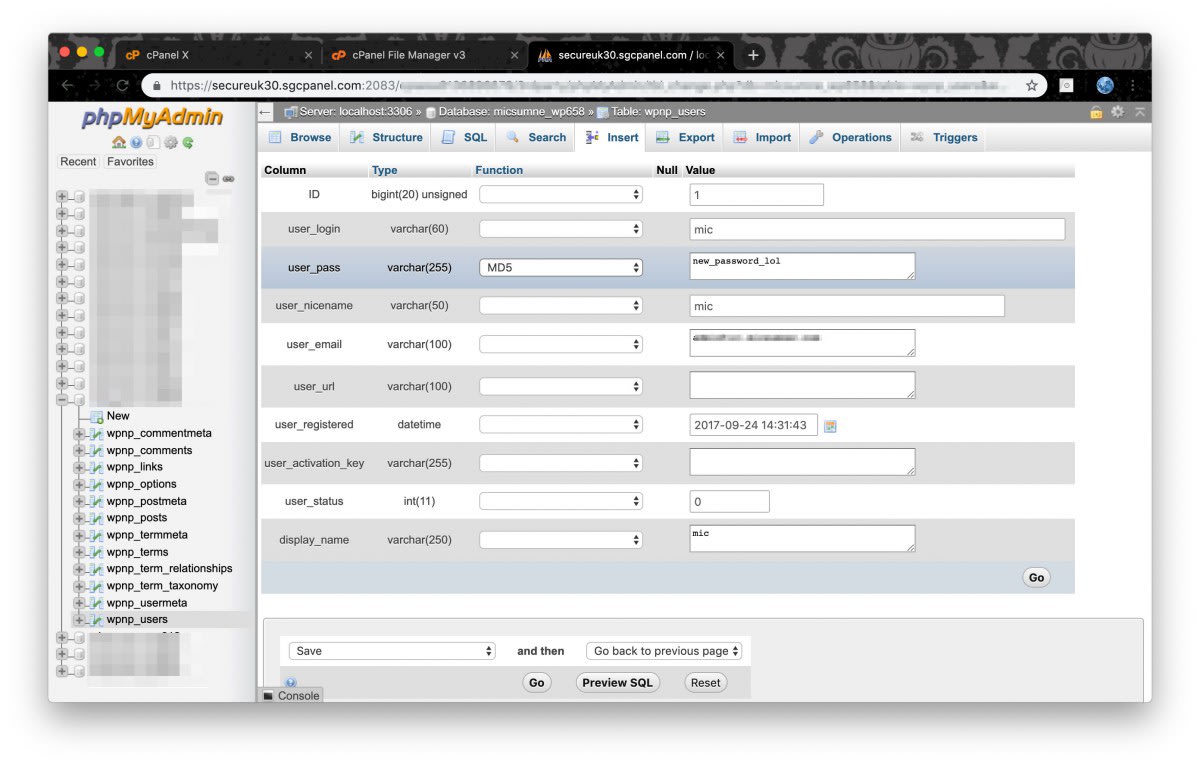
Task: Switch to the Import tab
Action: [x=763, y=138]
